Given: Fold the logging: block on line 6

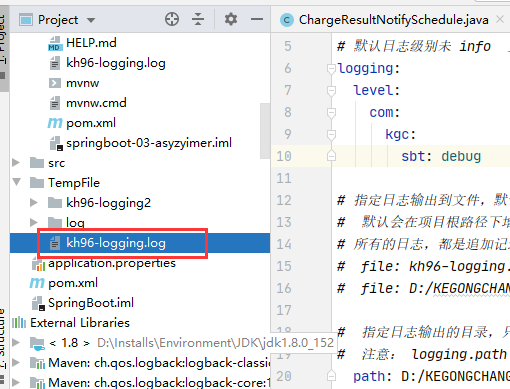Looking at the screenshot, I should coord(331,69).
